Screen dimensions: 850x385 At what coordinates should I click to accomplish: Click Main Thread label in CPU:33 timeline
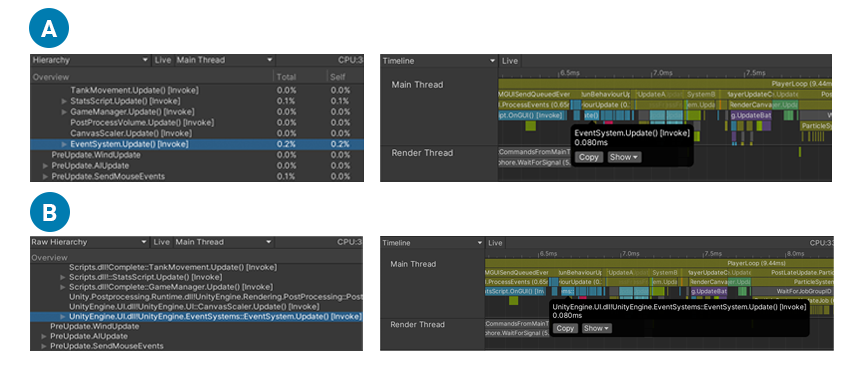point(414,264)
